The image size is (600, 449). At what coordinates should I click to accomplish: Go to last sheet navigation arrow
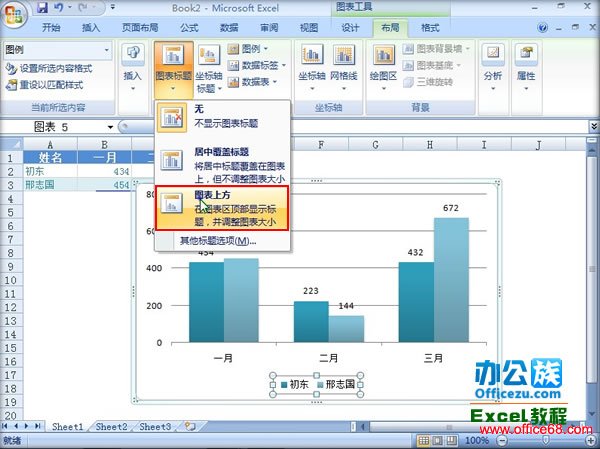point(38,426)
